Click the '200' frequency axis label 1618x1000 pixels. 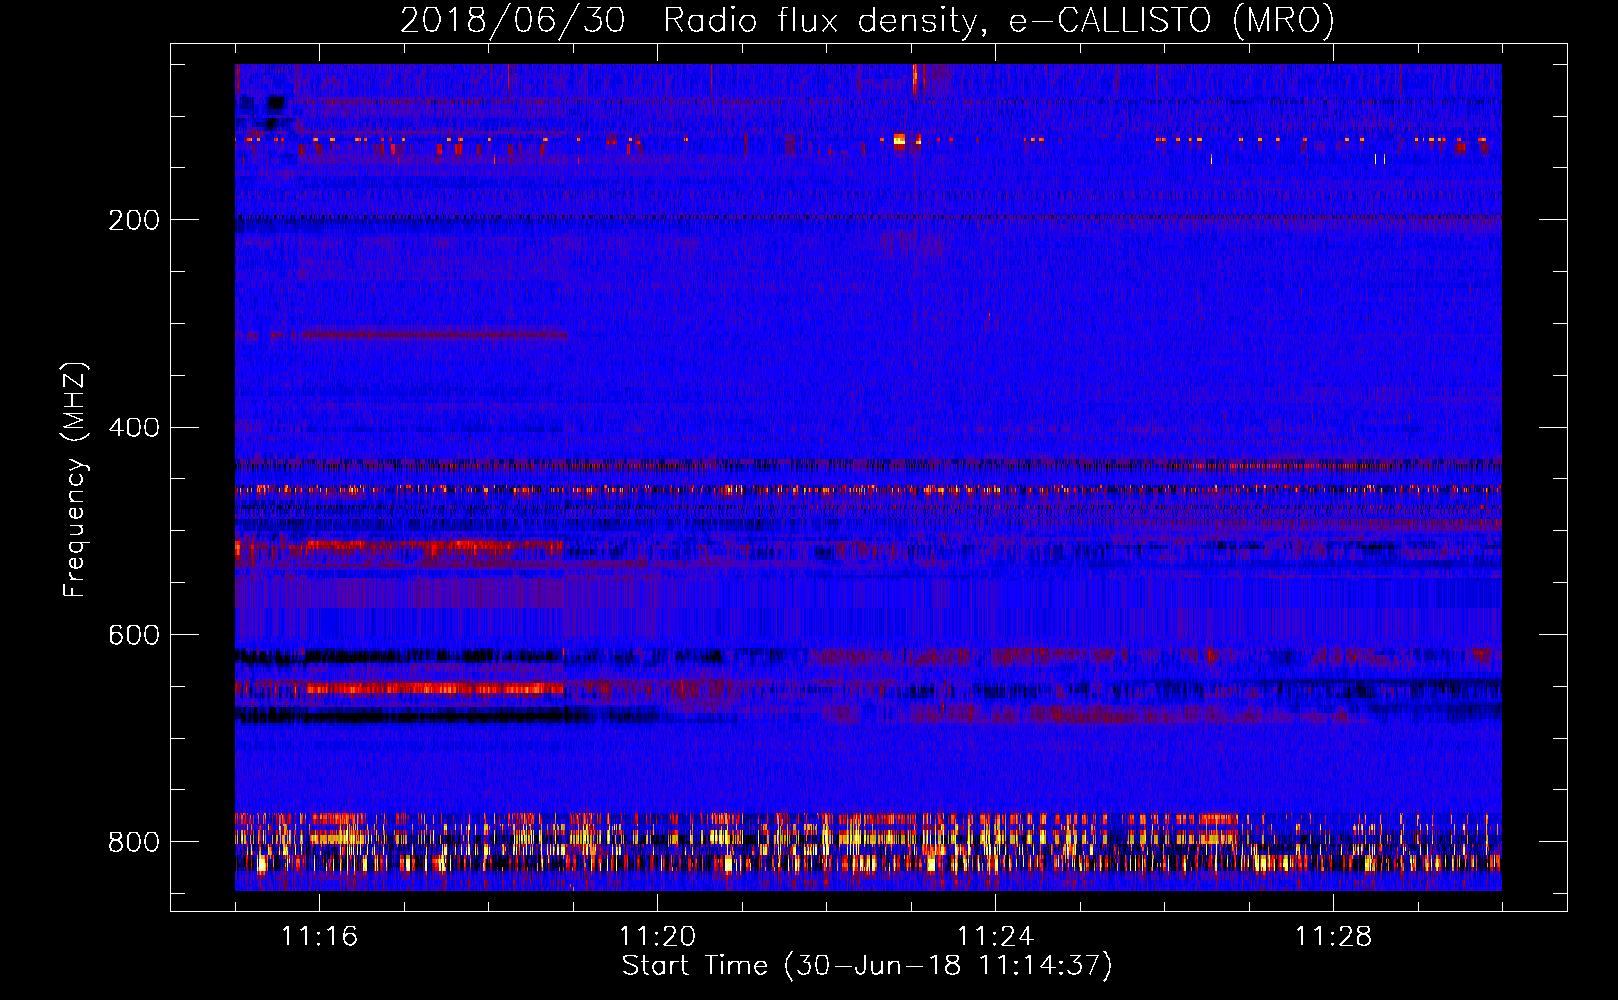coord(134,220)
